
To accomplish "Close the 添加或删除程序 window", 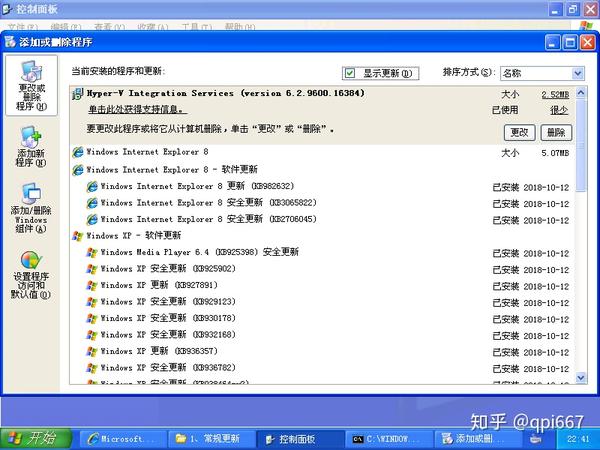I will tap(588, 42).
